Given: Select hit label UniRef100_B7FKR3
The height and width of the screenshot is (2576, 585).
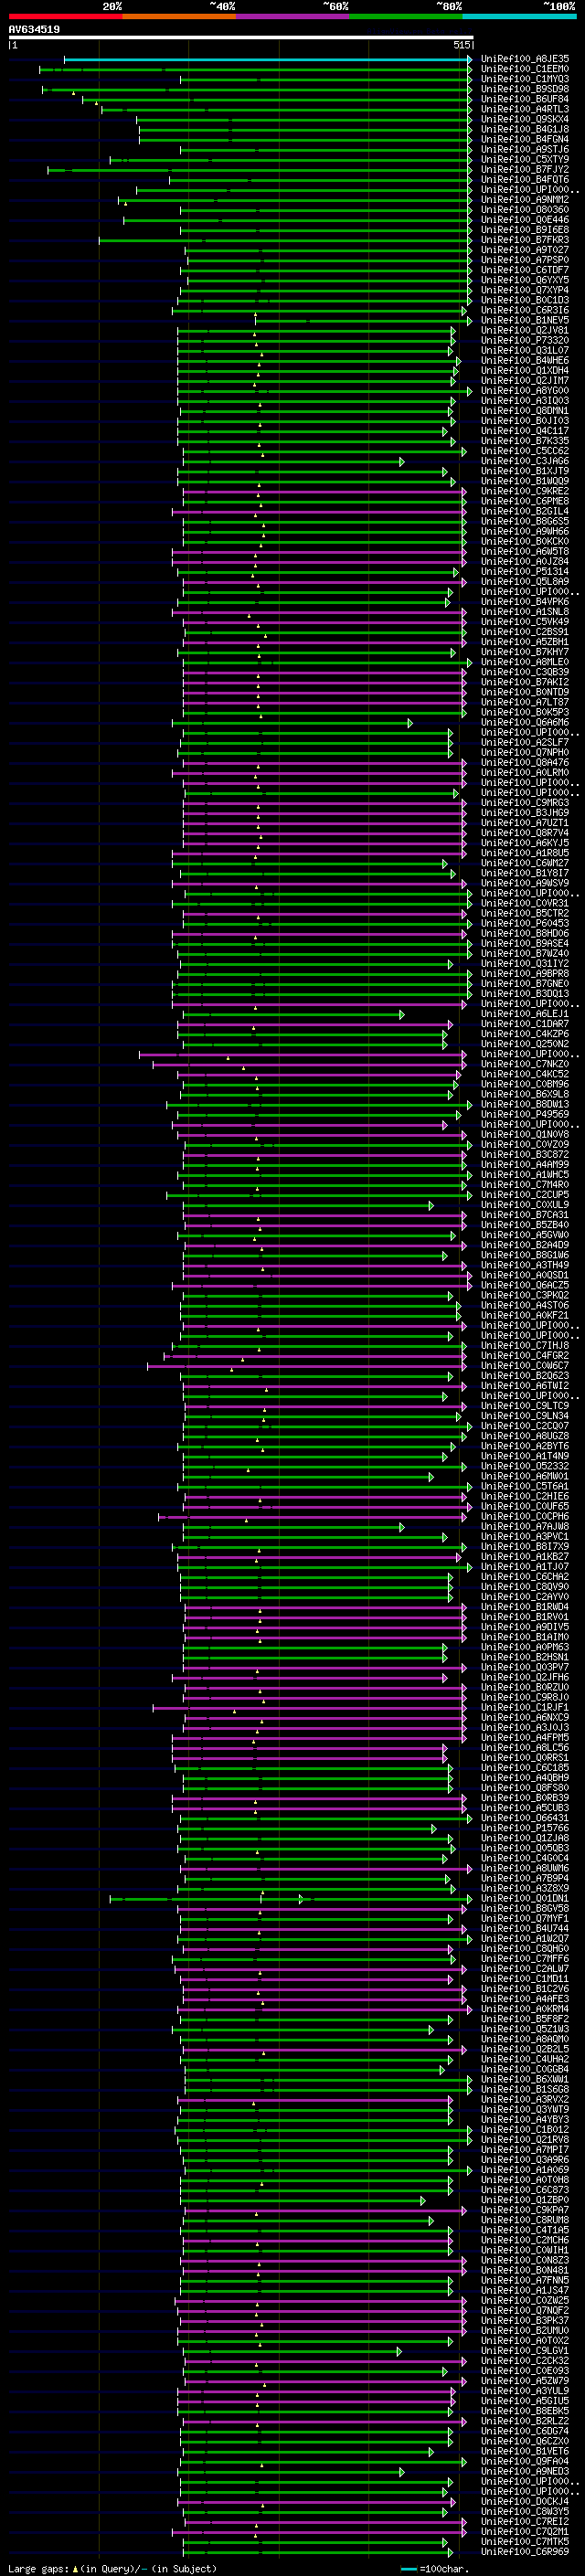Looking at the screenshot, I should click(x=525, y=239).
